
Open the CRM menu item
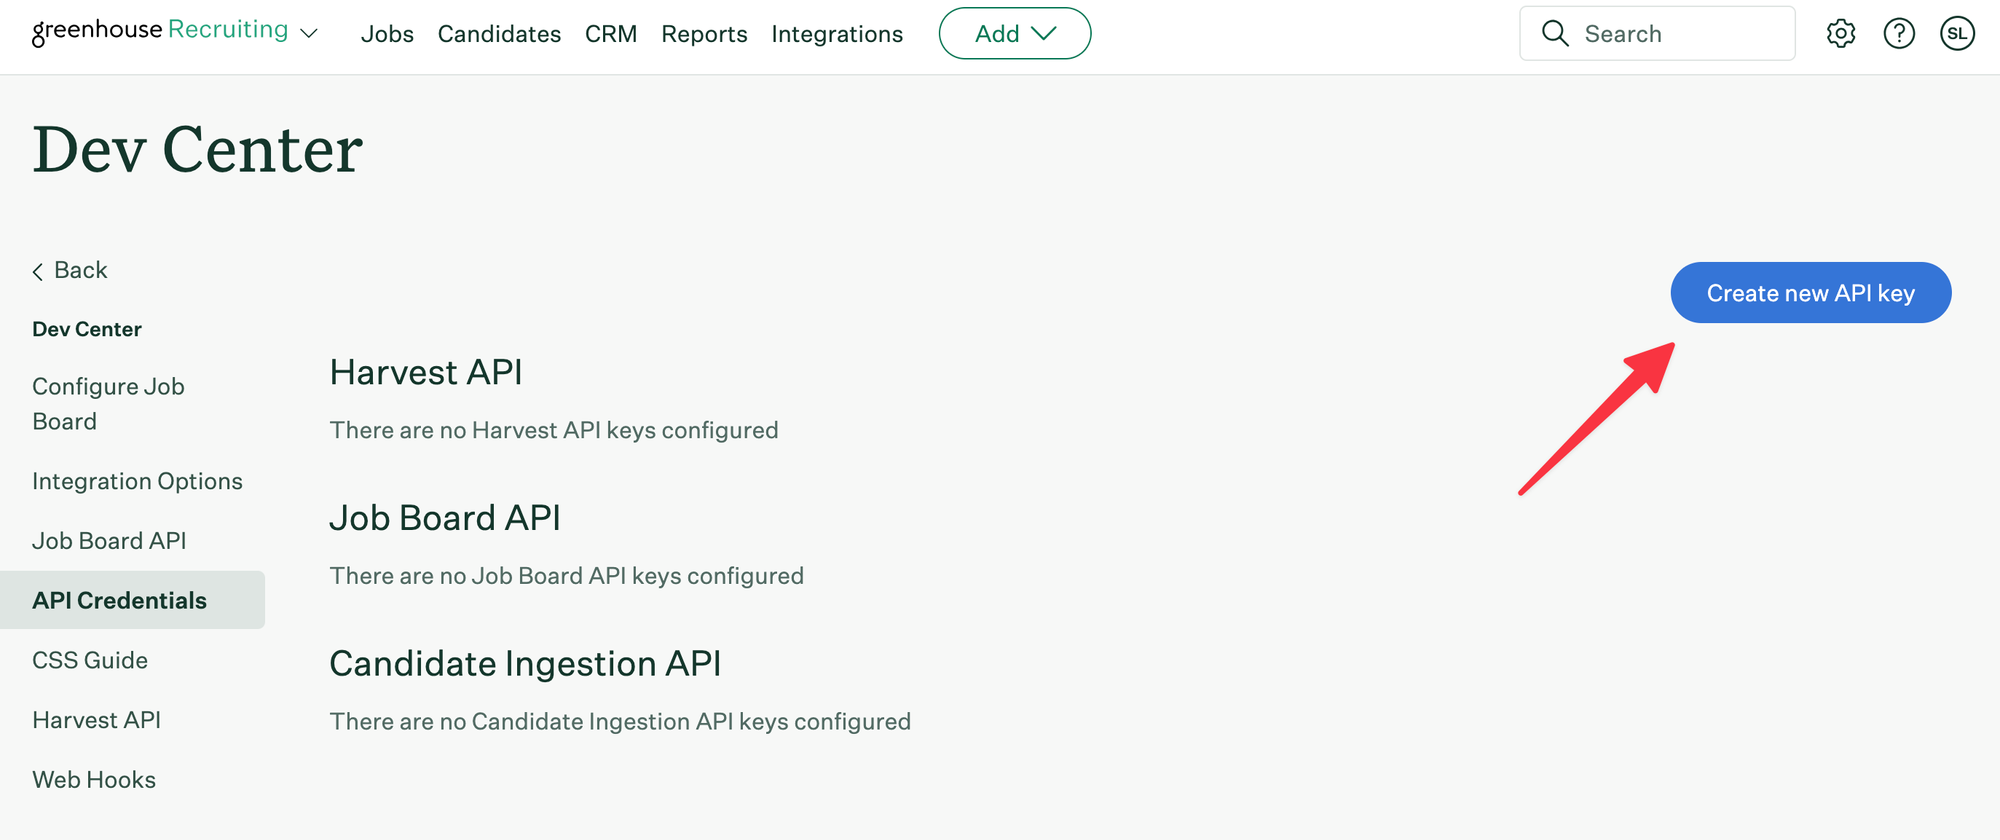click(611, 34)
